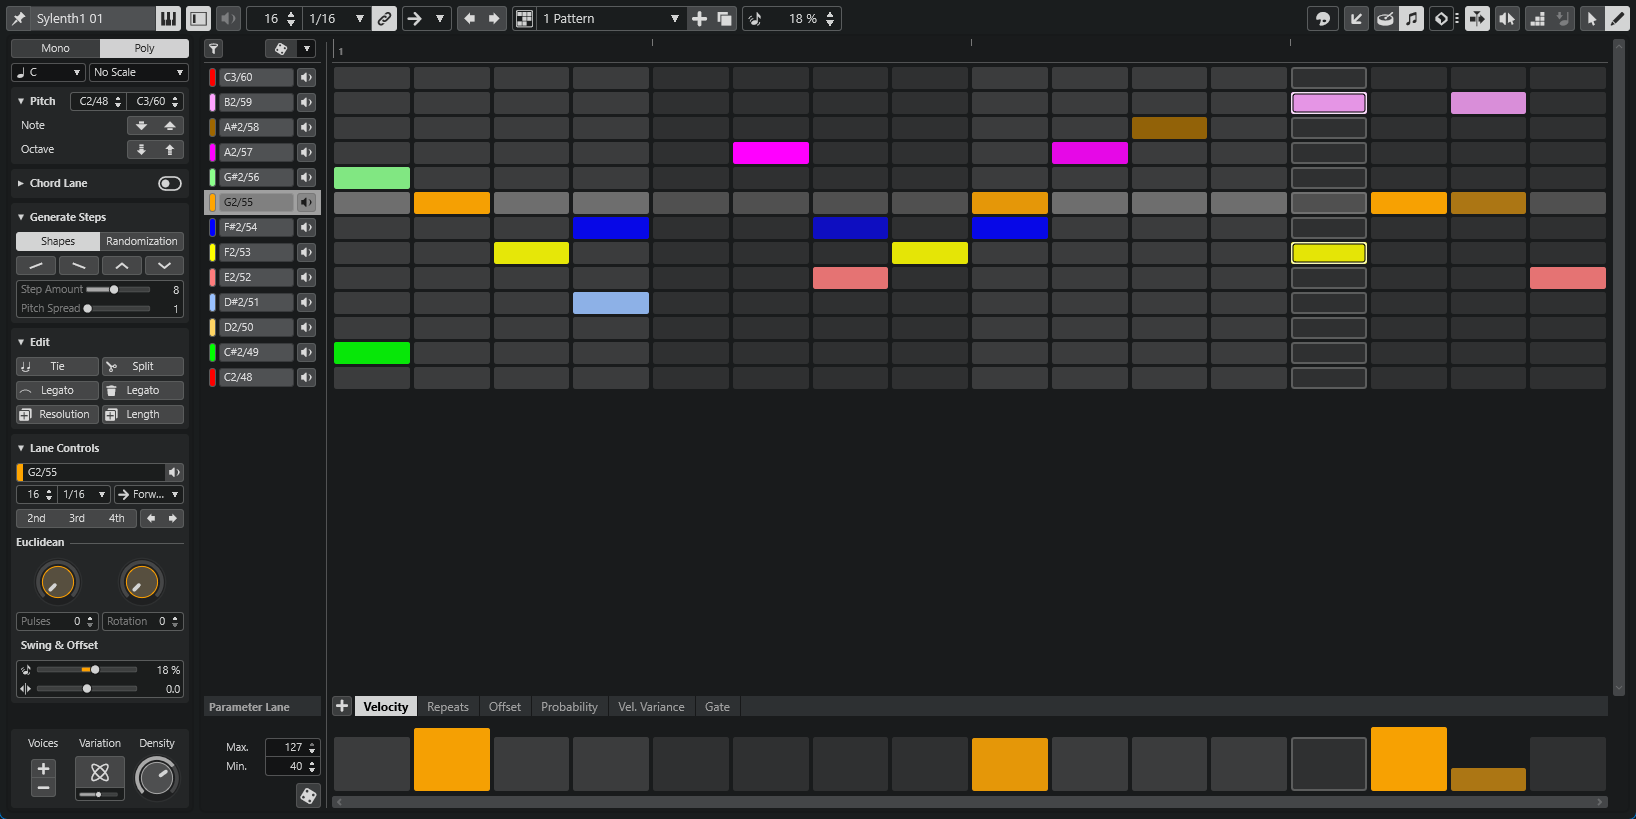
Task: Click the Max velocity 127 field
Action: point(292,747)
